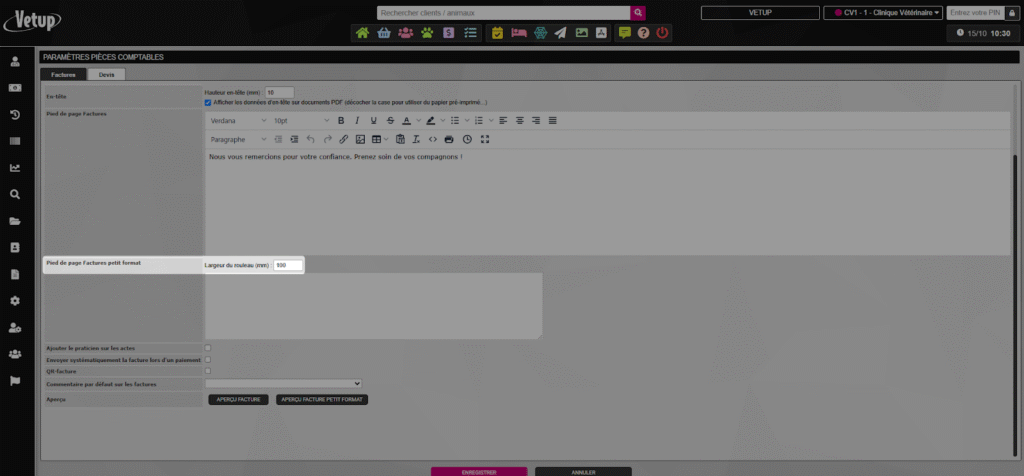Open the paw print animals icon
Image resolution: width=1024 pixels, height=476 pixels.
427,33
